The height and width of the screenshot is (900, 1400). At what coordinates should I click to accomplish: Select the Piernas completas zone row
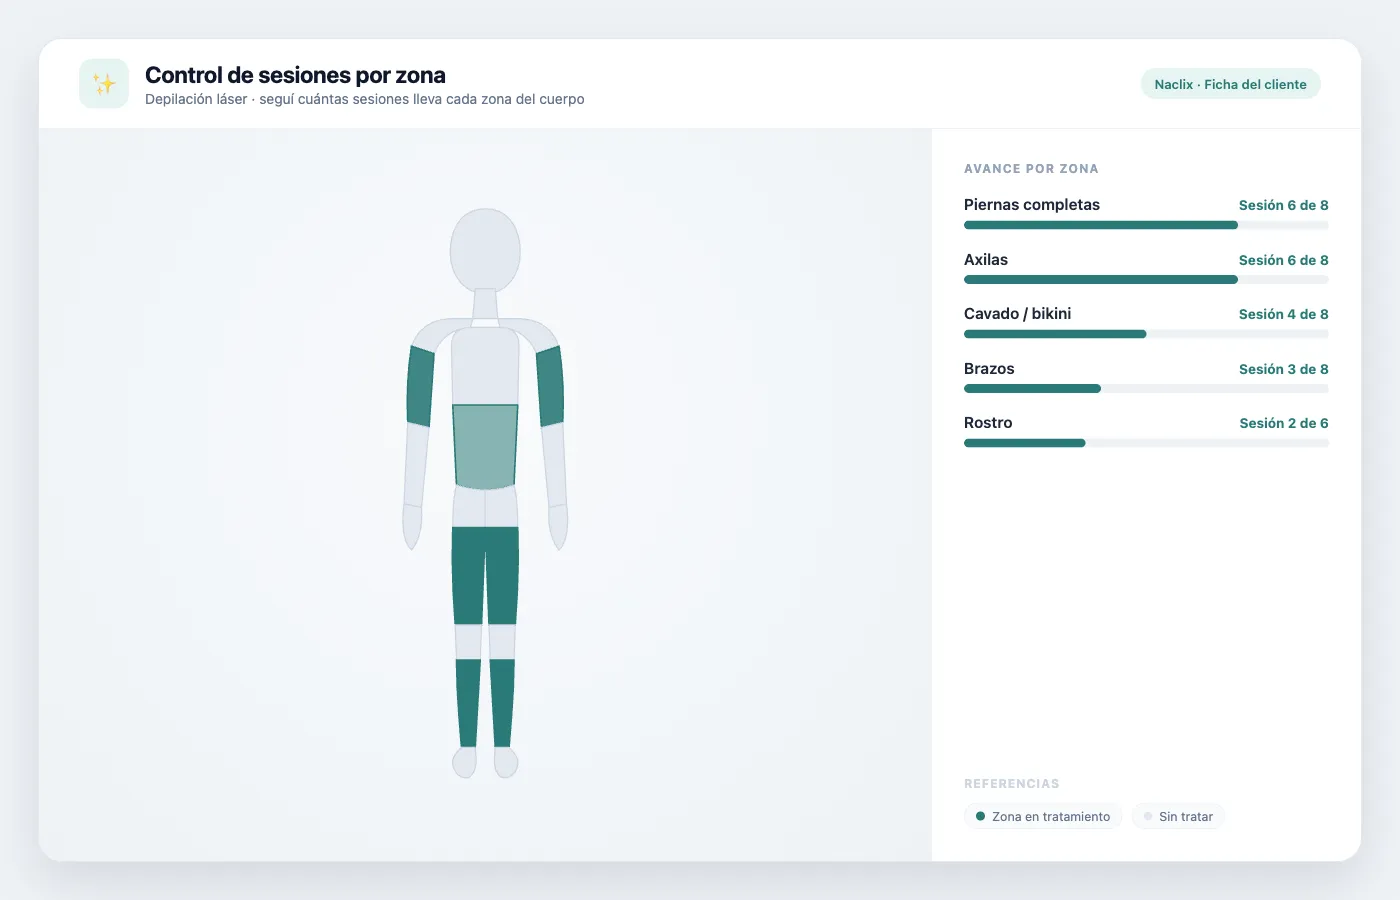[x=1146, y=212]
